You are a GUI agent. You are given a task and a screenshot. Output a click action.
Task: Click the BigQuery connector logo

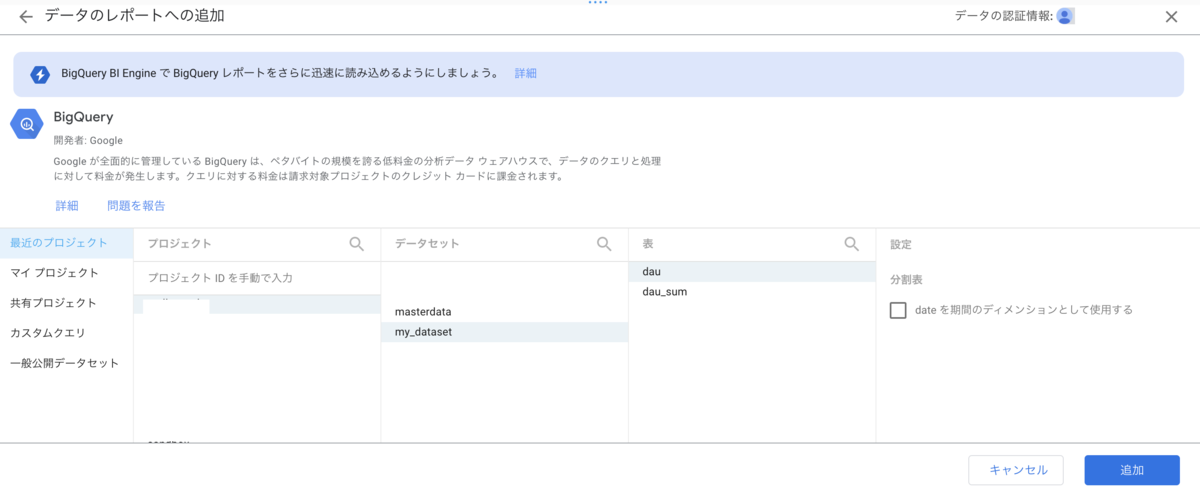[x=26, y=124]
